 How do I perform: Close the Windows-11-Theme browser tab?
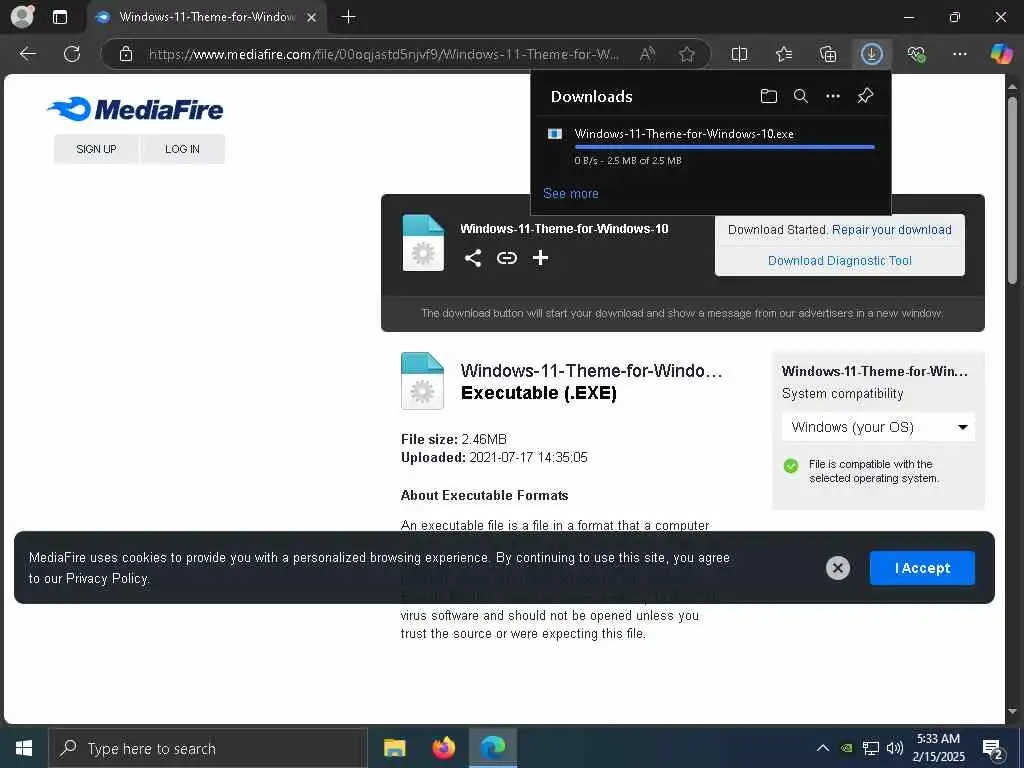(312, 17)
